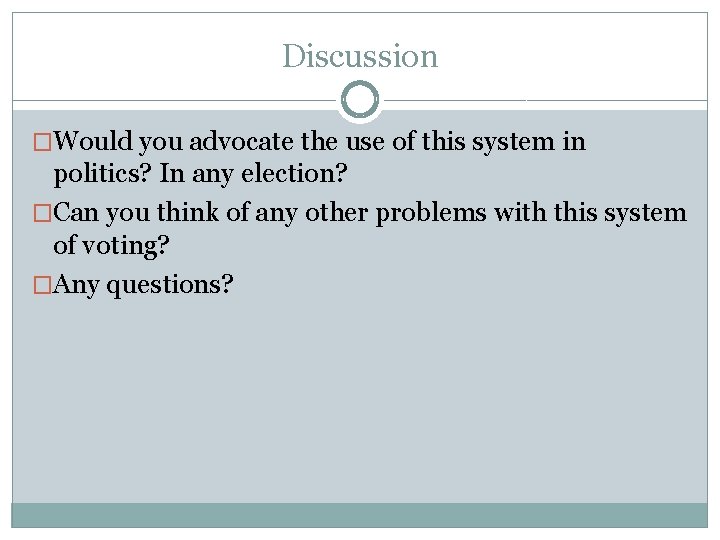Click the word 'election?' in first bullet
The height and width of the screenshot is (540, 720).
point(294,174)
